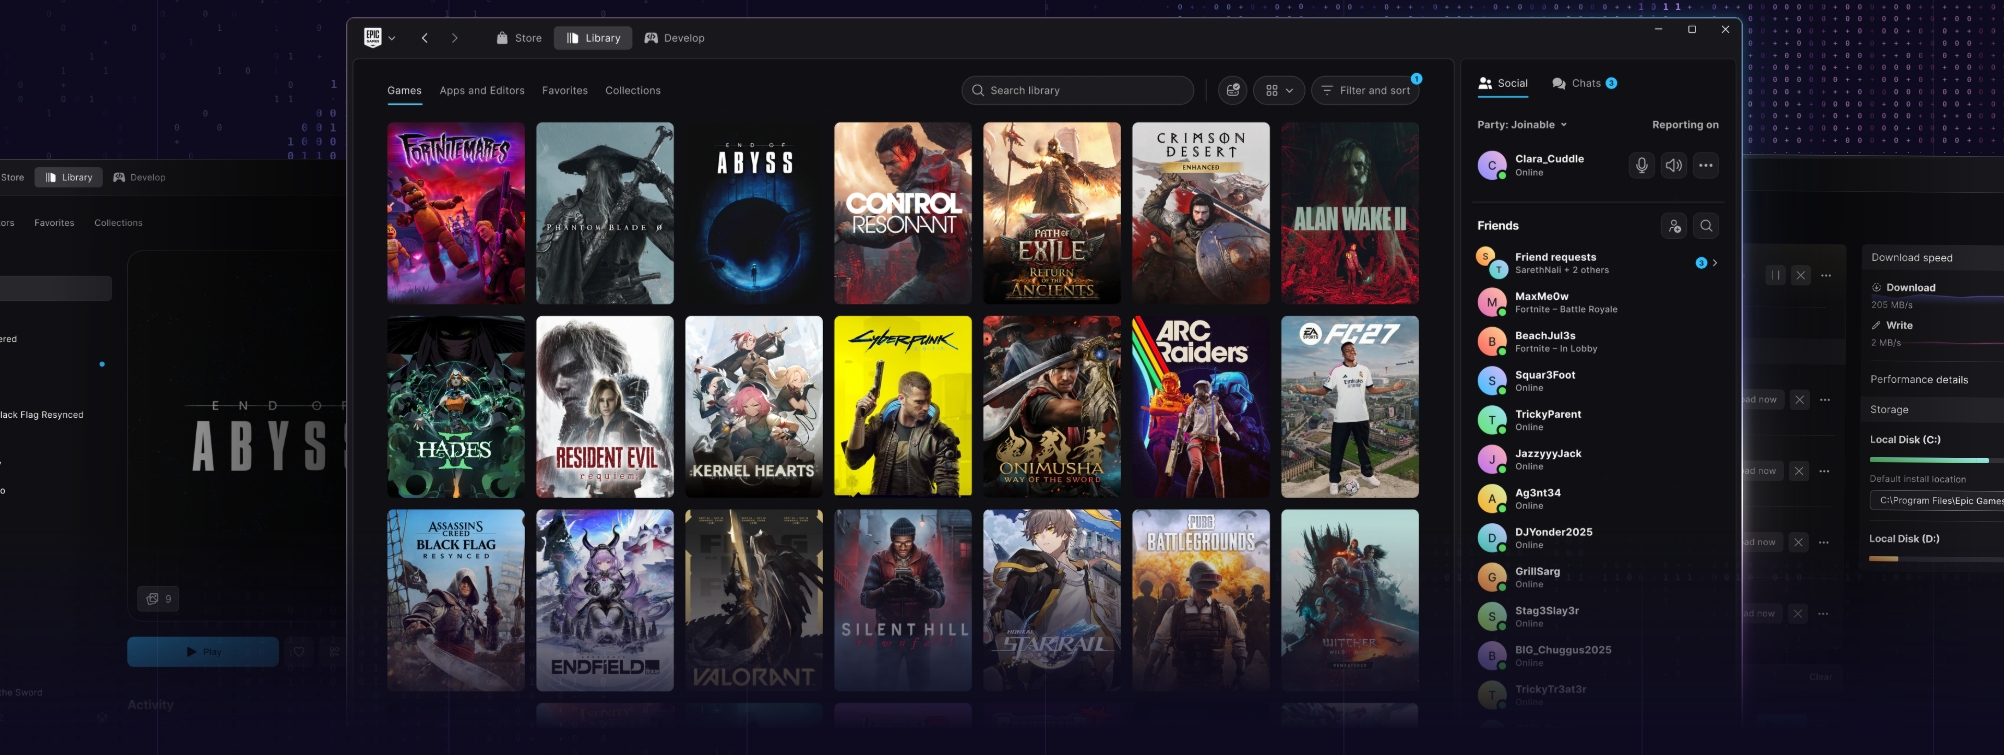
Task: Click the Add friend icon
Action: [1674, 226]
